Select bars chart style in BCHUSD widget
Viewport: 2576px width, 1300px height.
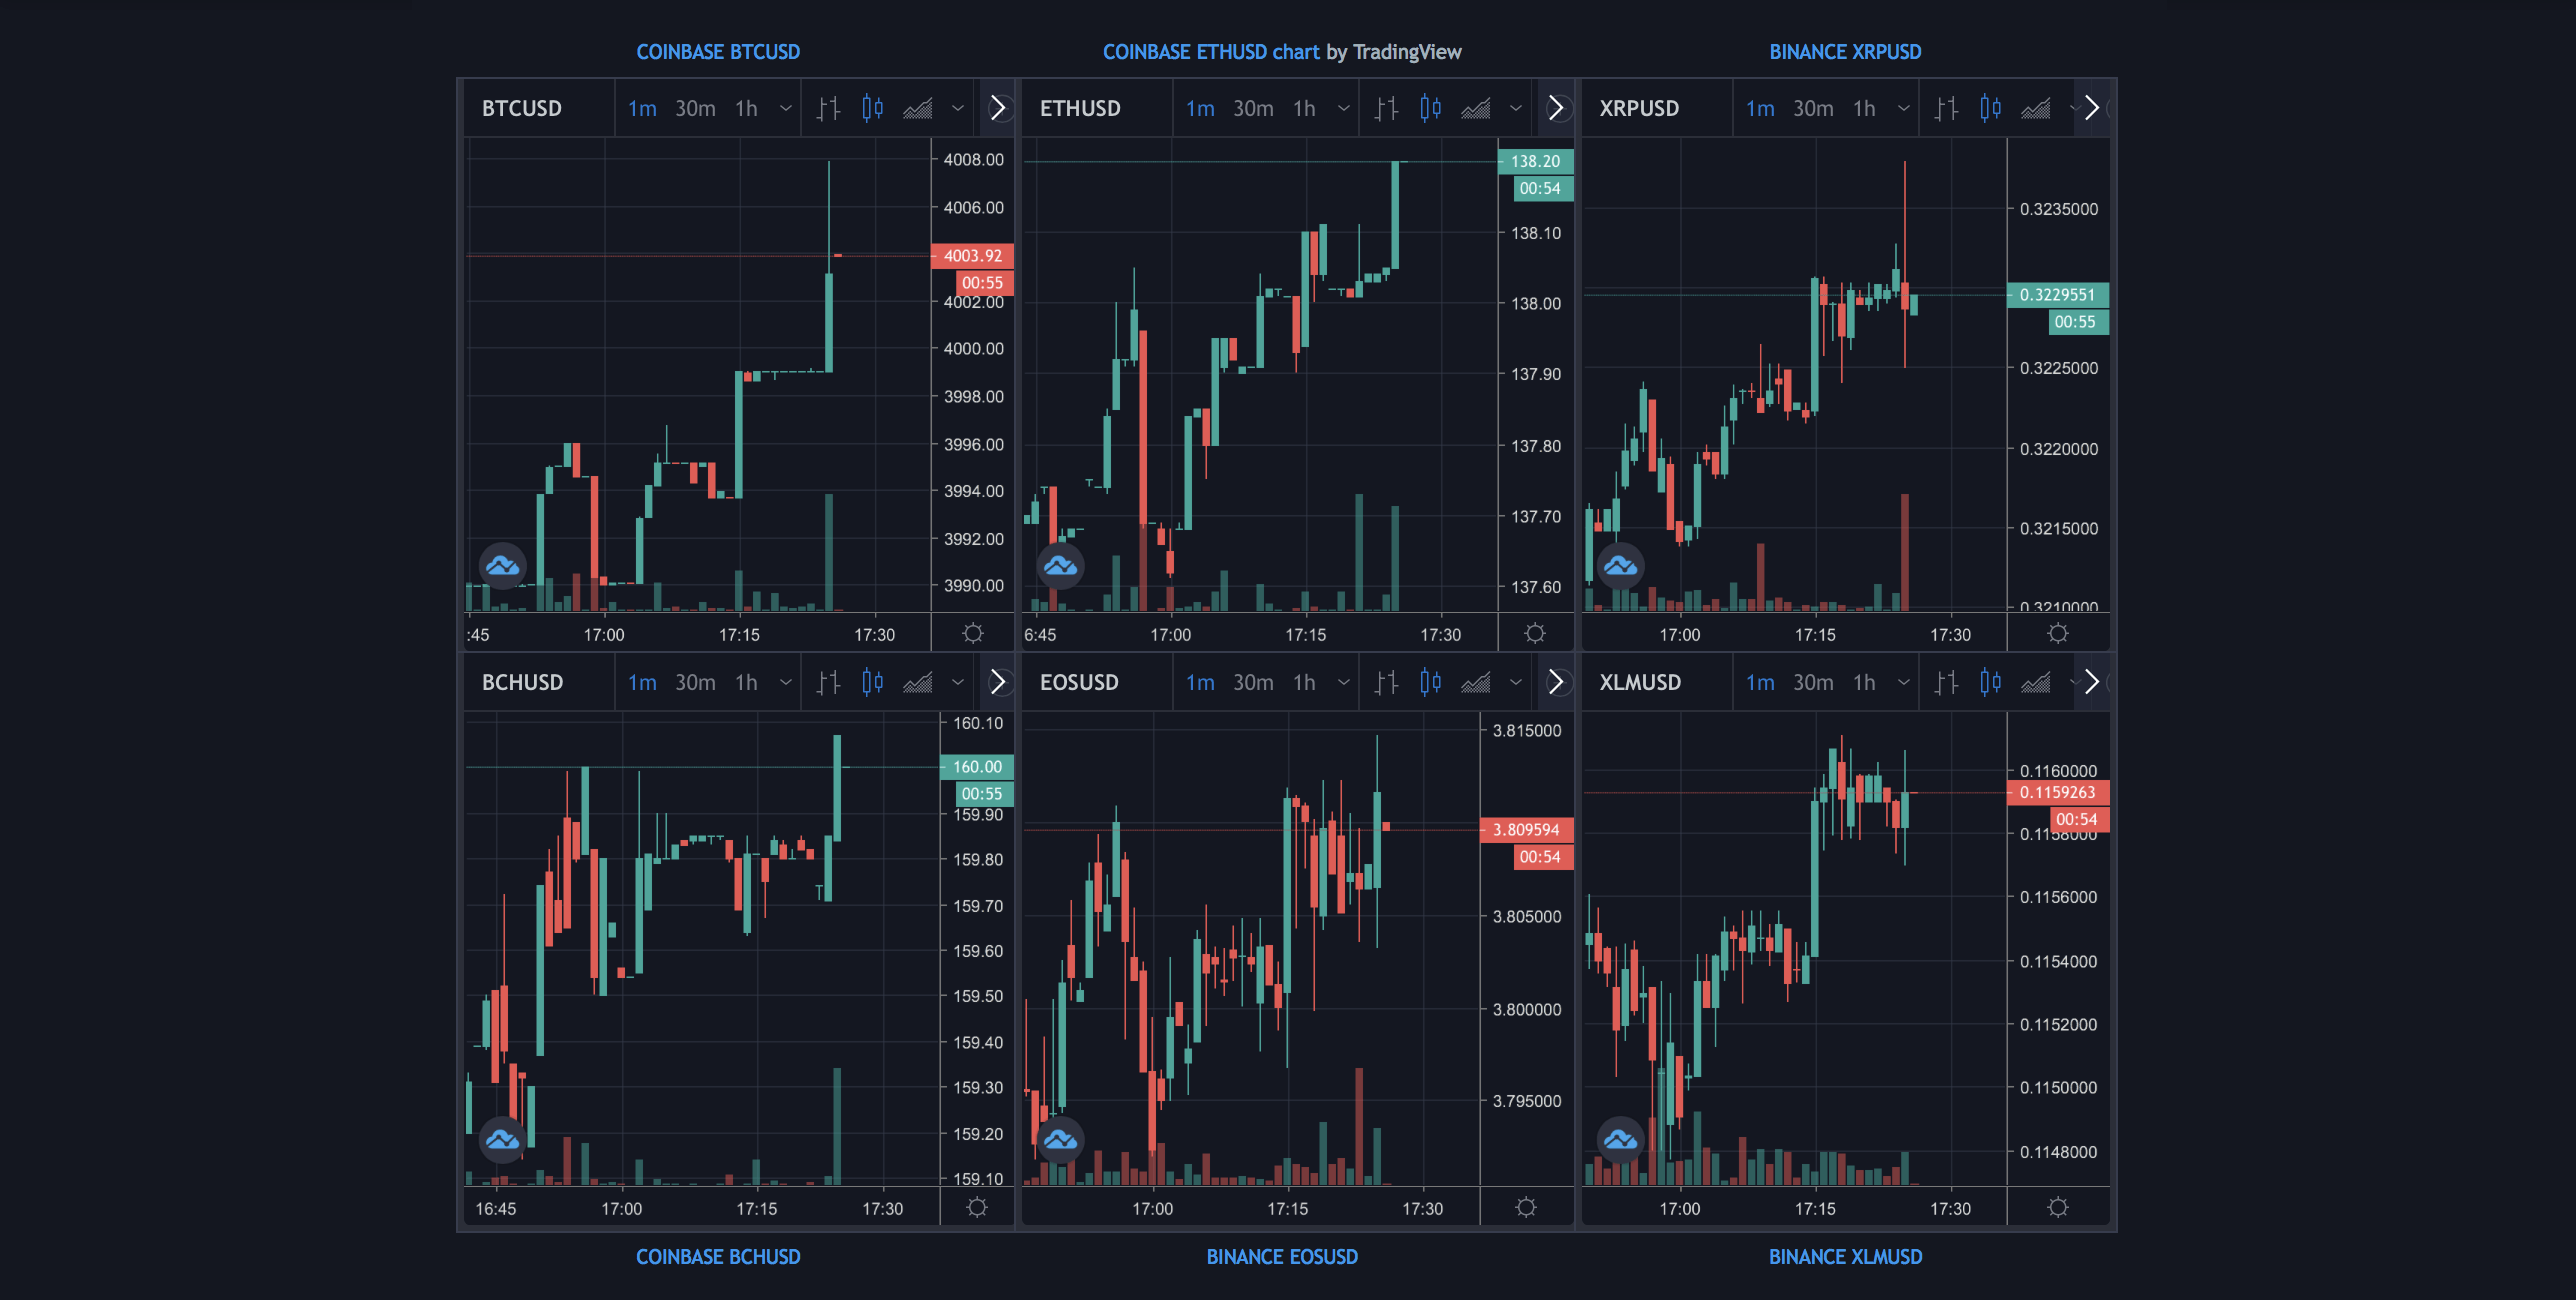click(828, 682)
